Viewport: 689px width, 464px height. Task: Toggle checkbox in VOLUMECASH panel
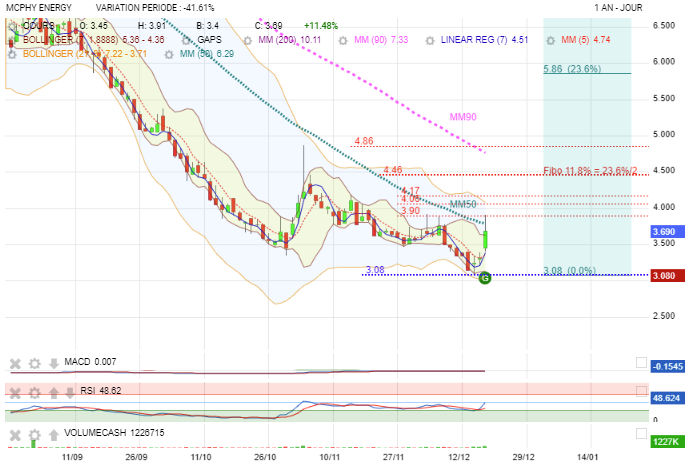point(641,434)
